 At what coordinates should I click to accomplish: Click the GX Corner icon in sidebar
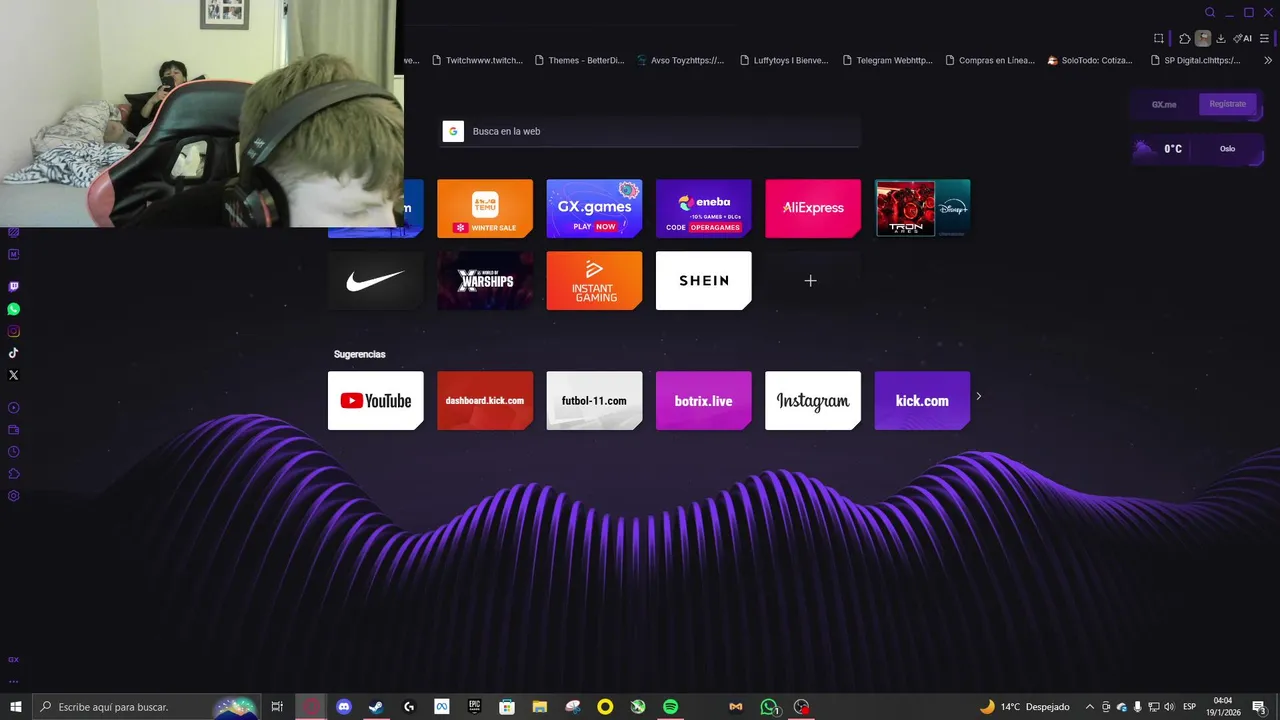(13, 660)
